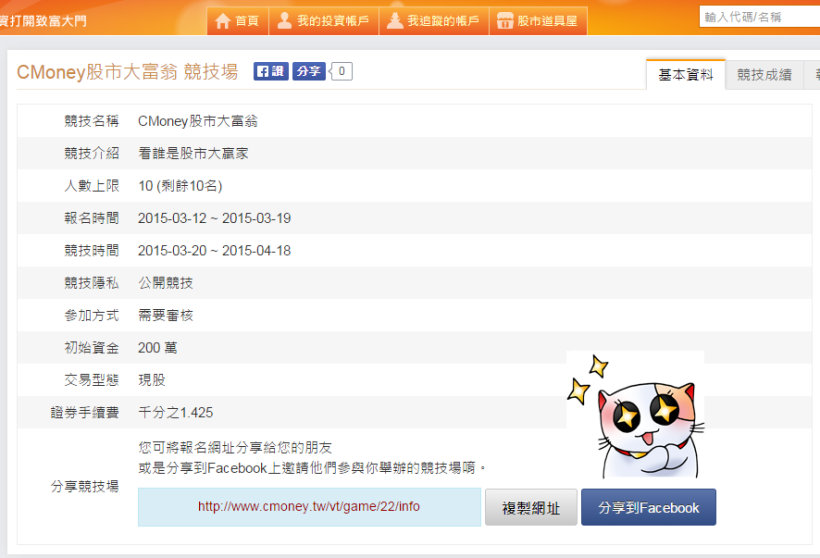Screen dimensions: 820x558
Task: Click the share count bubble showing 0
Action: 341,71
